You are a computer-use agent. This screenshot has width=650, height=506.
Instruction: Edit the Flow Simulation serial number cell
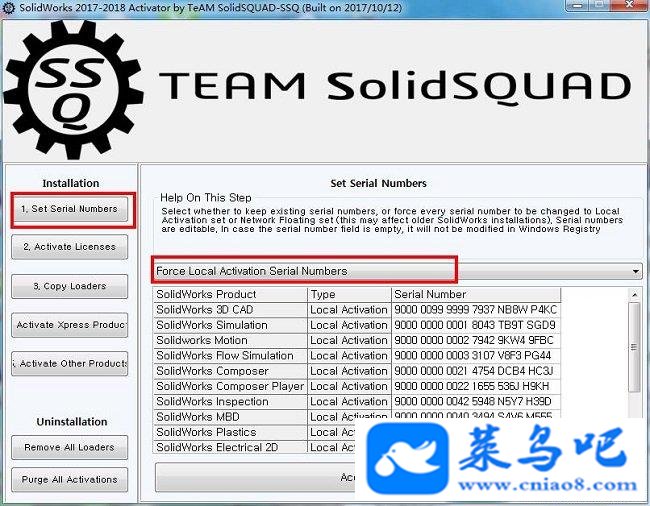tap(476, 356)
